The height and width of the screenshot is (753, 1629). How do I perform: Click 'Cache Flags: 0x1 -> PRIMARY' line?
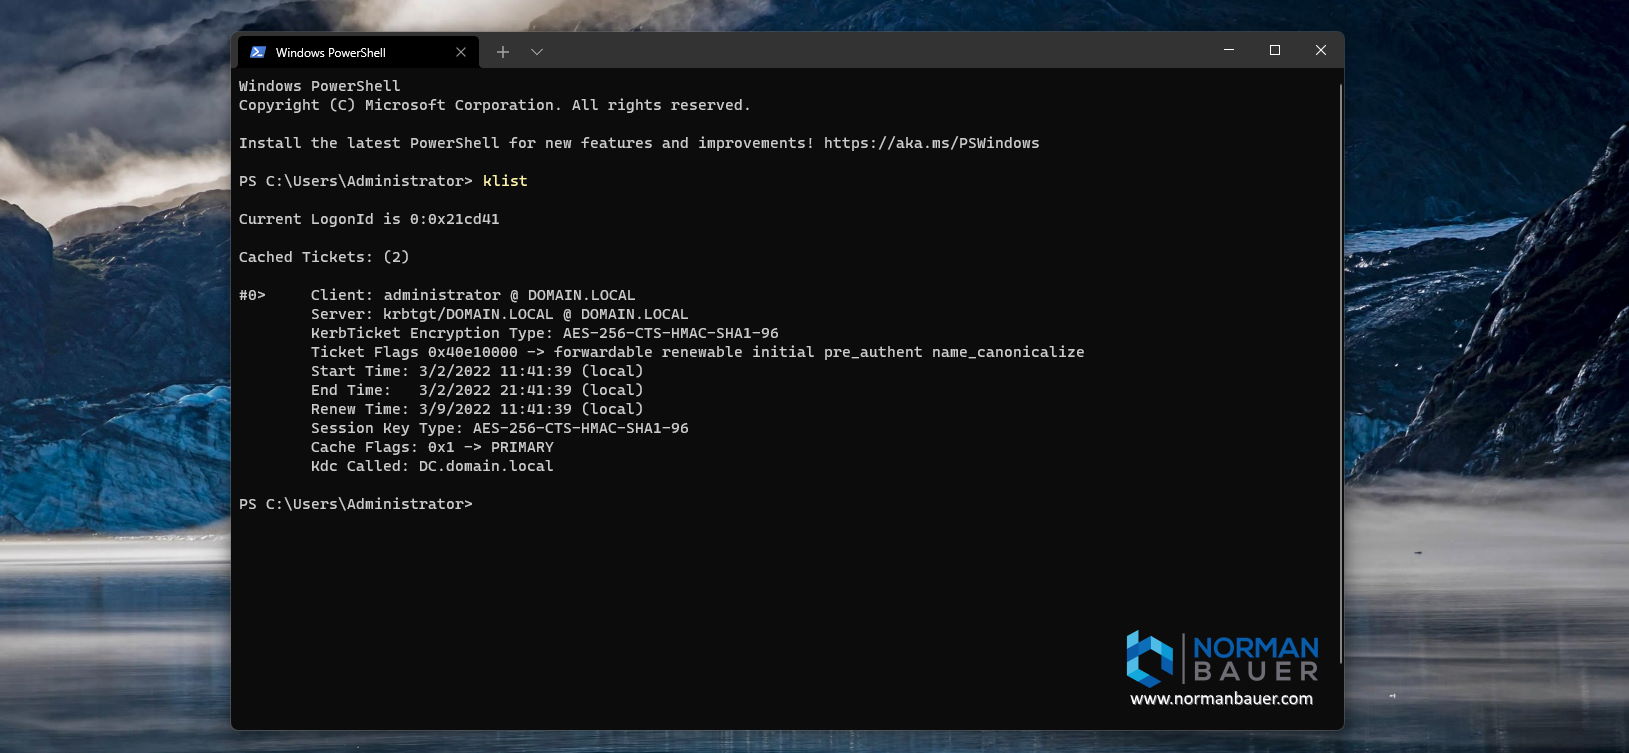point(432,447)
